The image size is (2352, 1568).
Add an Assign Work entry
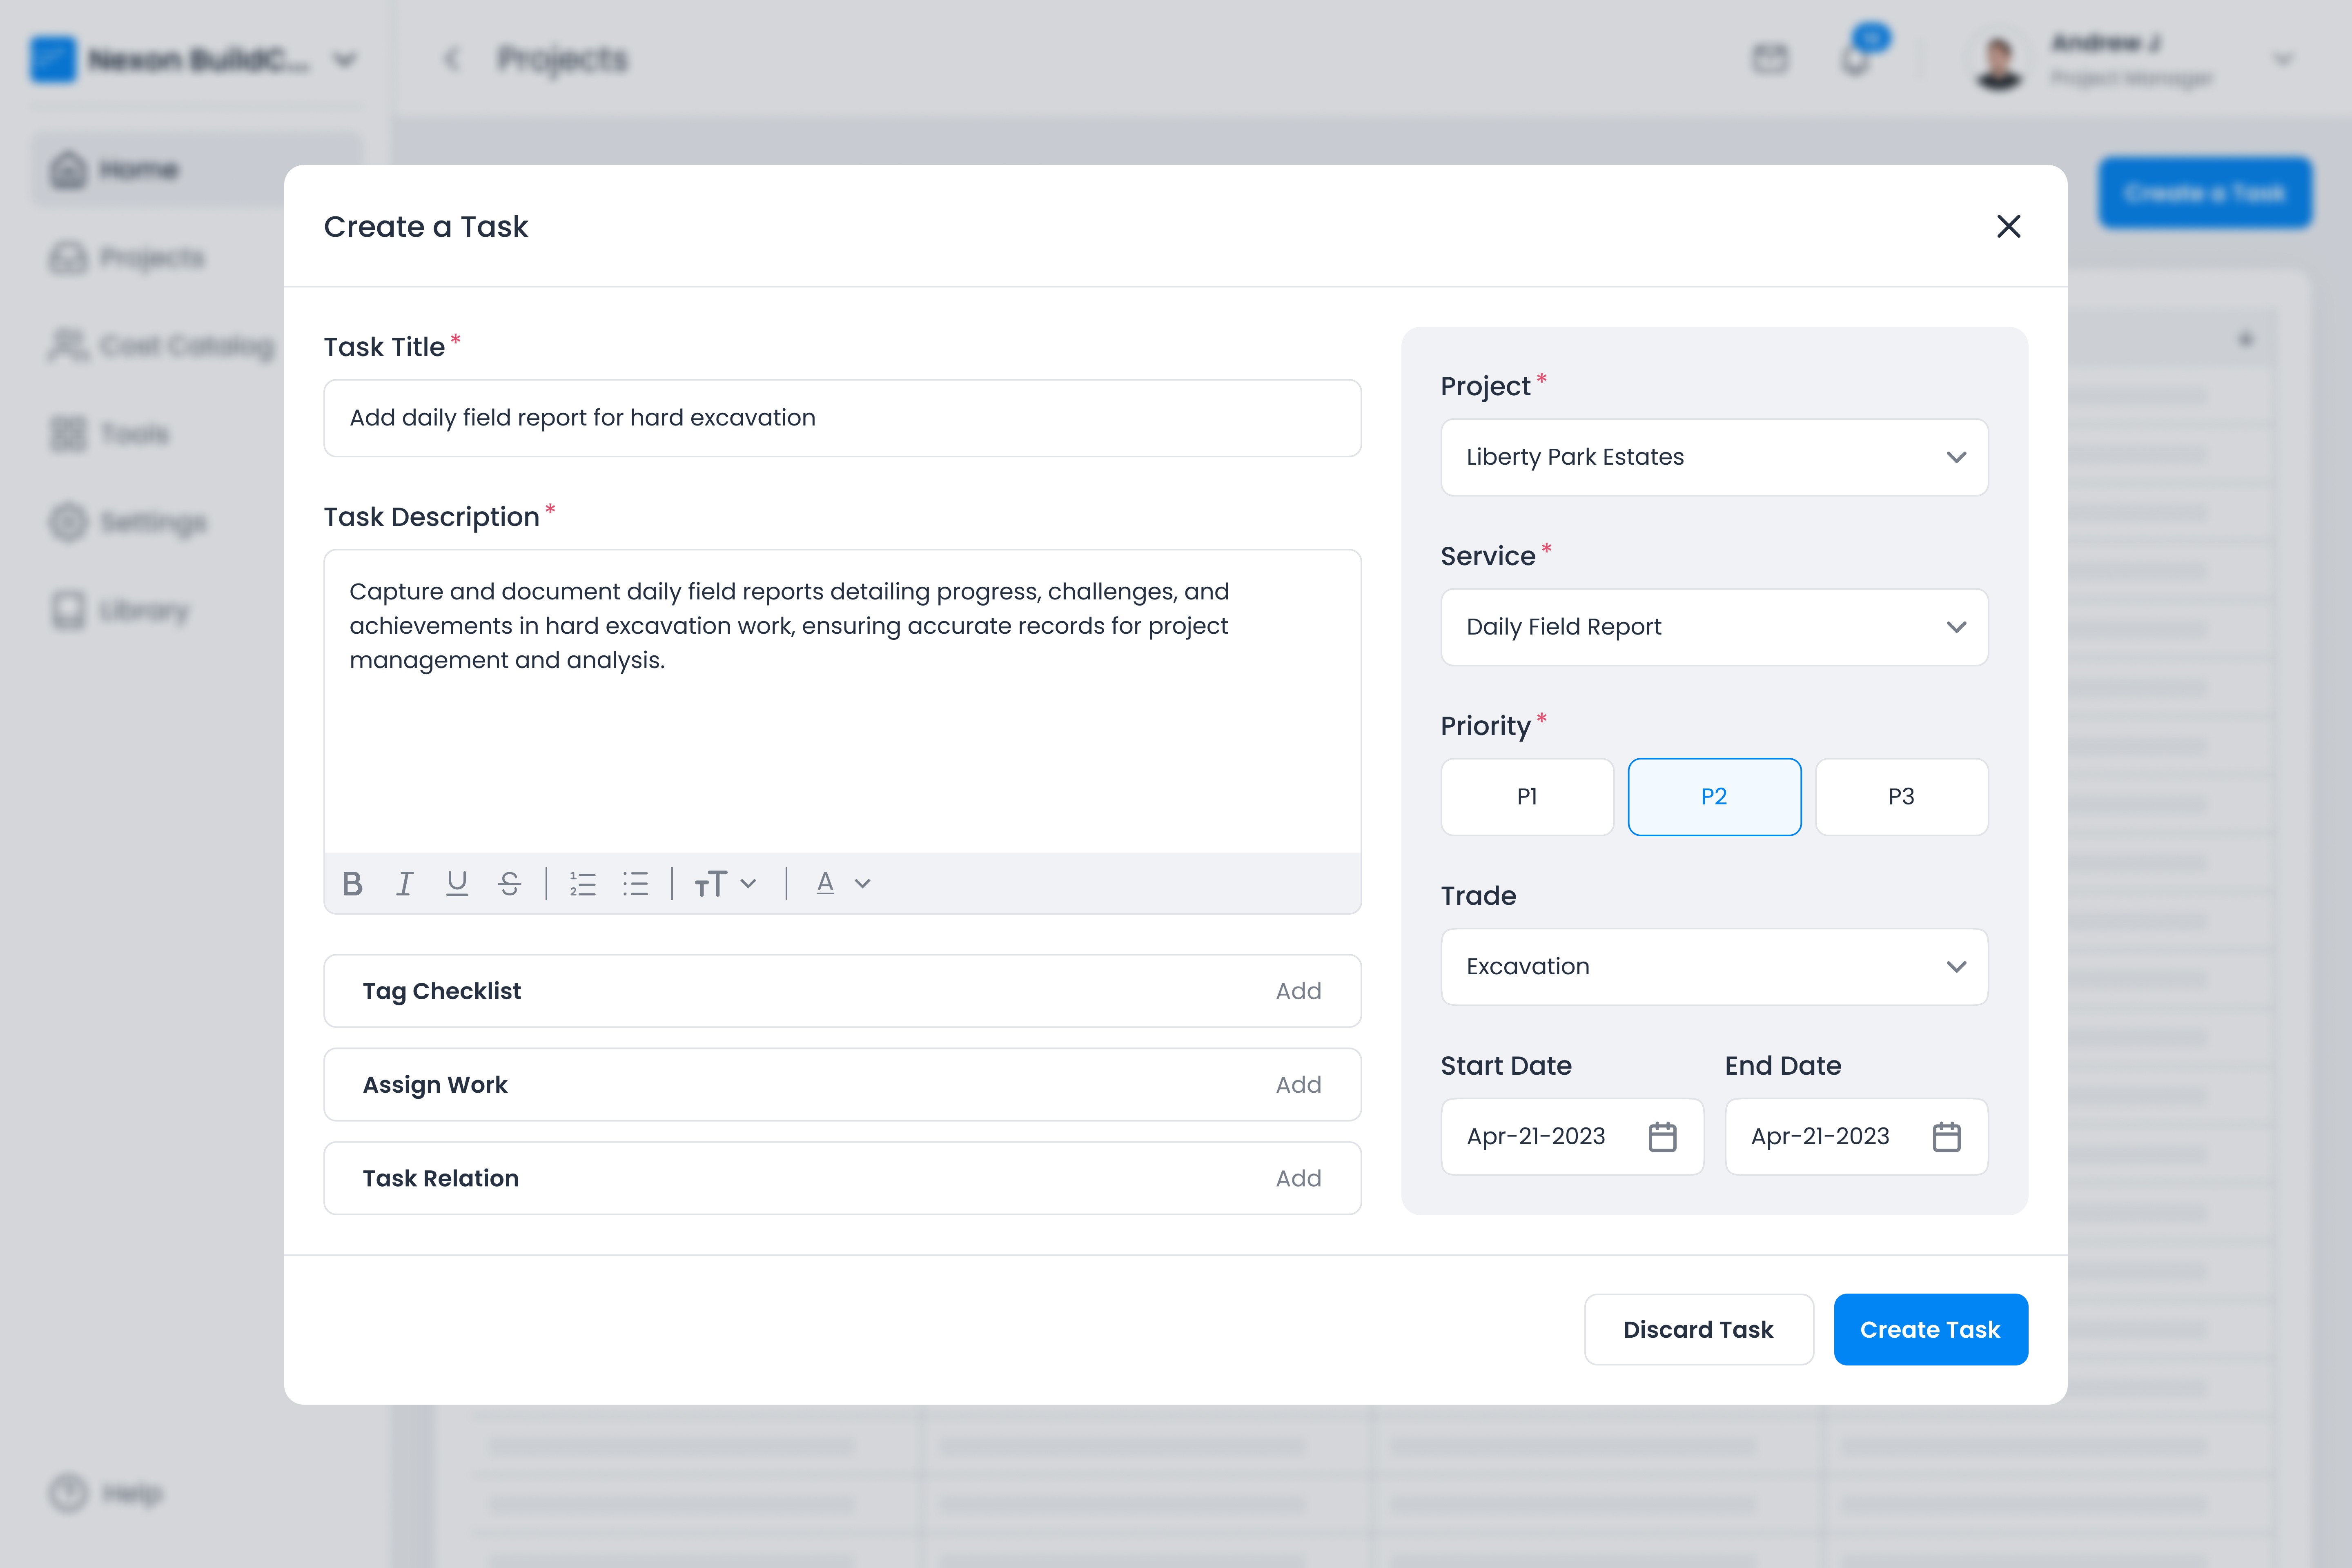(x=1298, y=1085)
